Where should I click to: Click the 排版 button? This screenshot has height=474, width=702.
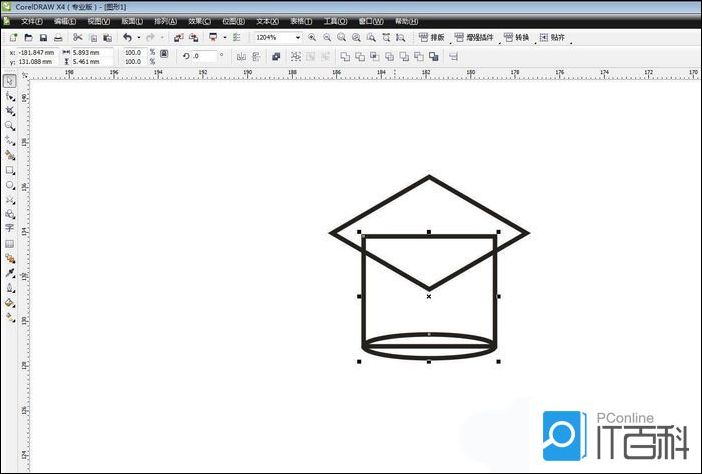click(432, 37)
